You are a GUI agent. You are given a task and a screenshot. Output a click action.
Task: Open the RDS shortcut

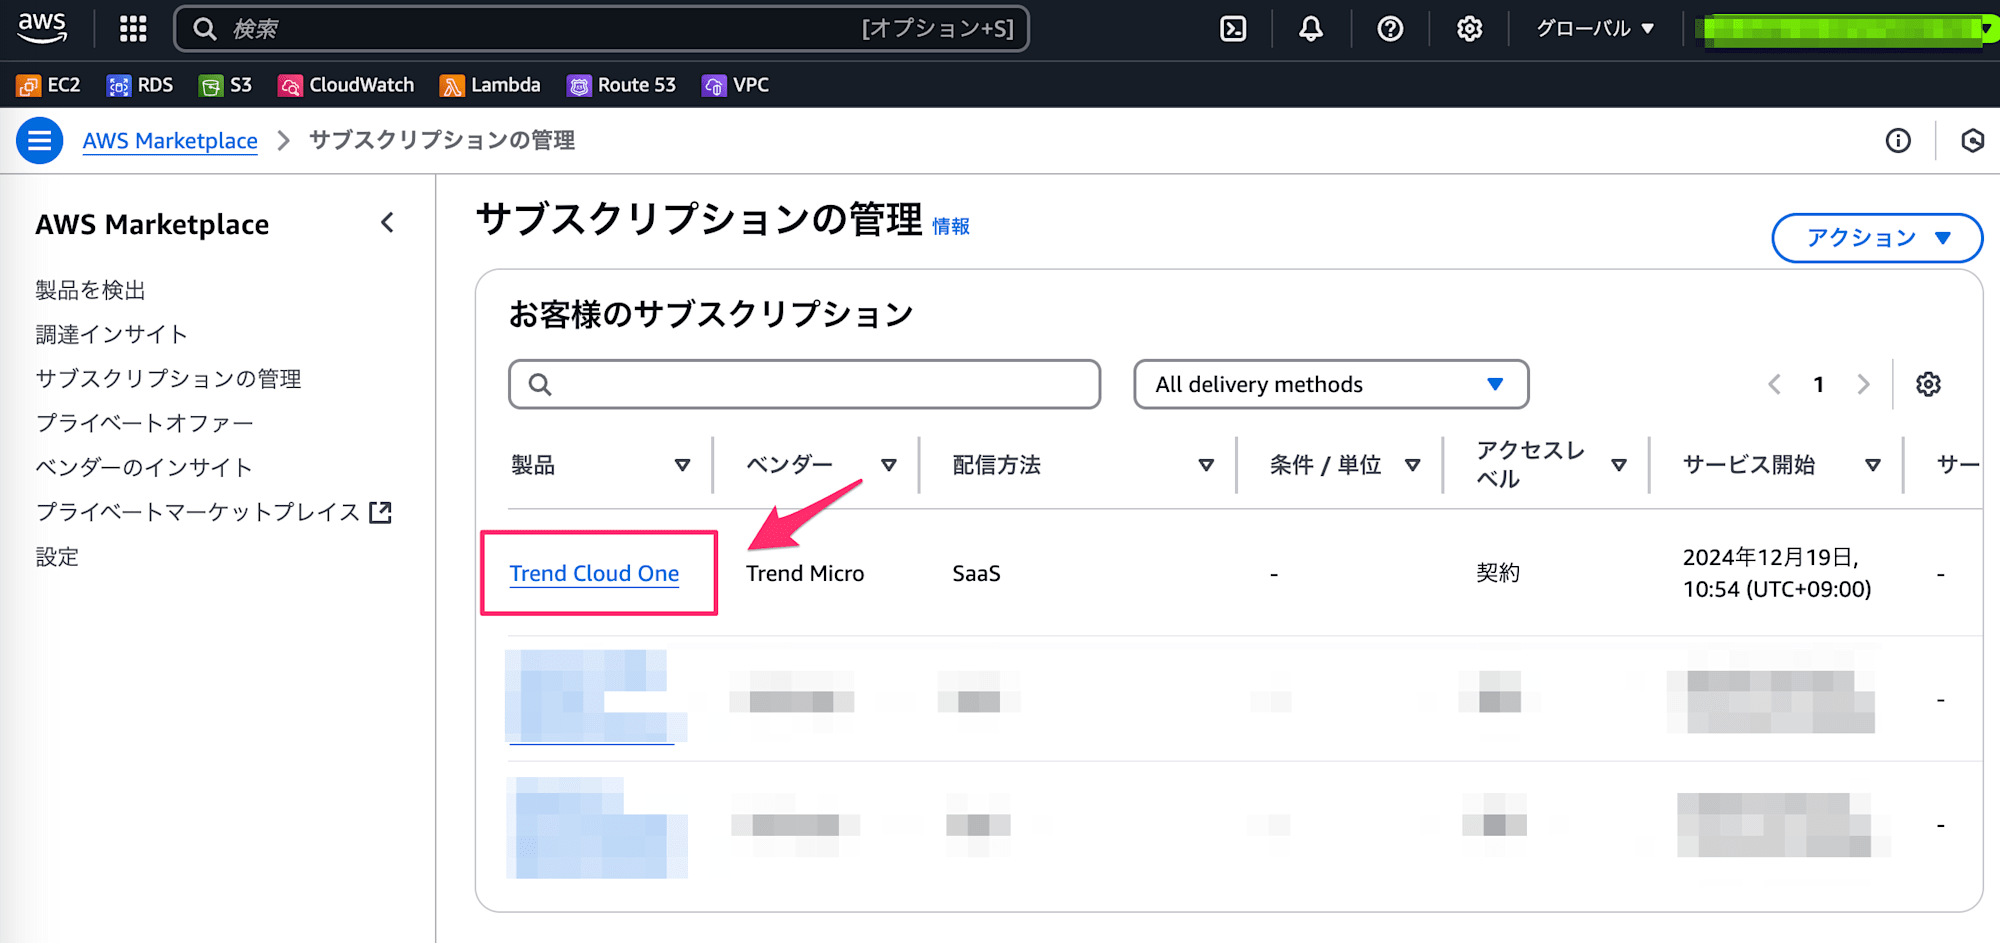click(x=140, y=85)
